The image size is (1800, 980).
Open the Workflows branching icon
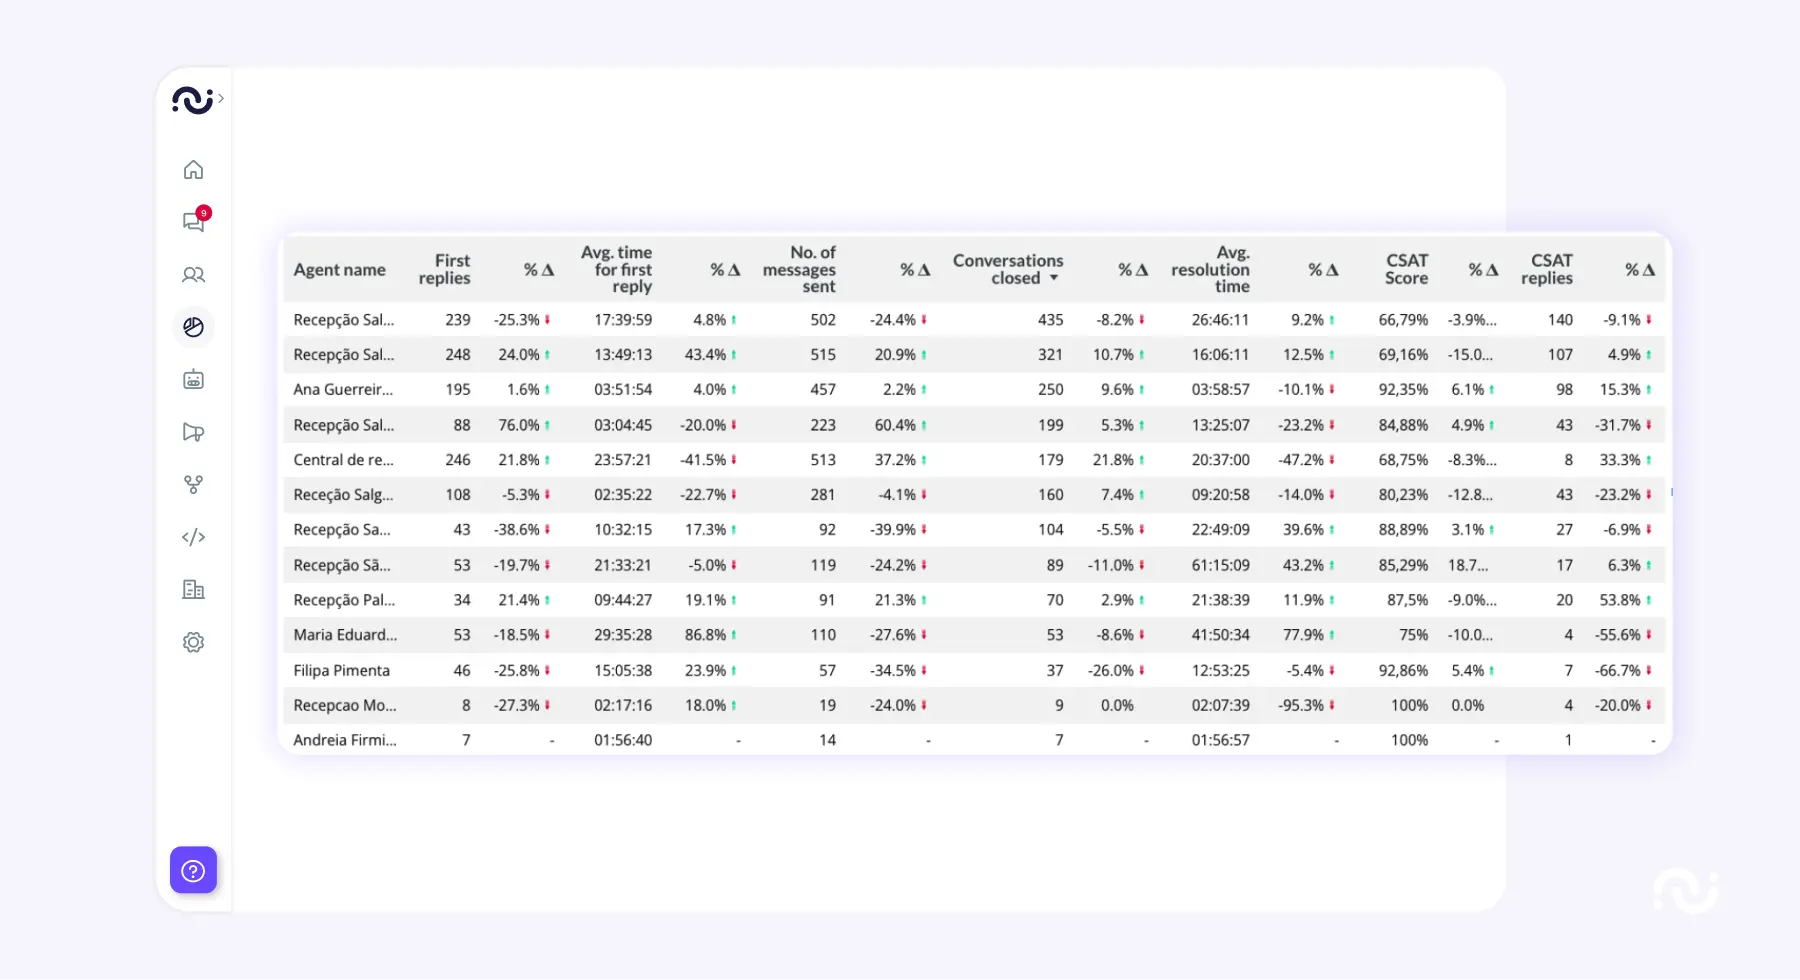pyautogui.click(x=193, y=484)
